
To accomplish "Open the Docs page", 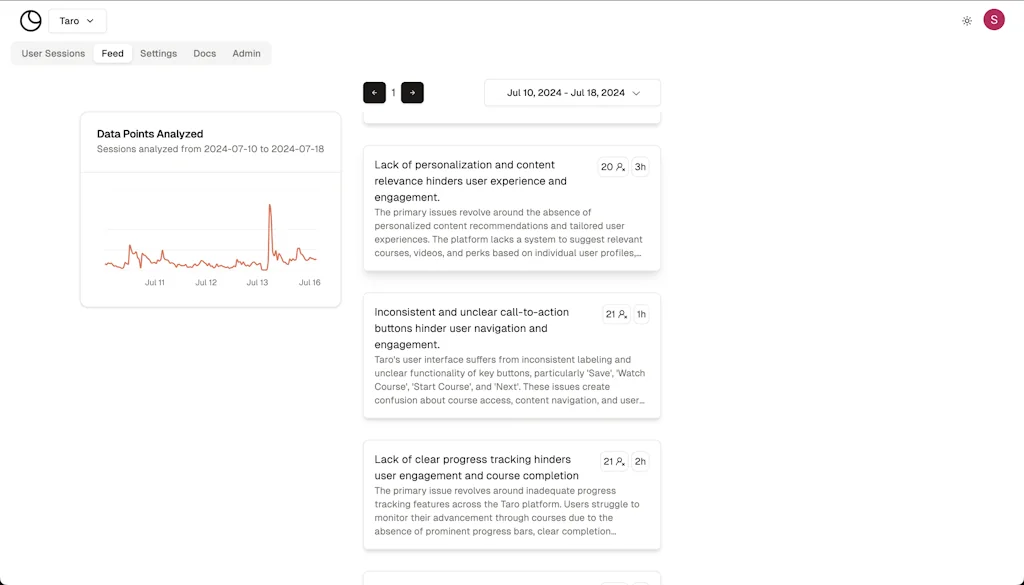I will [x=204, y=53].
